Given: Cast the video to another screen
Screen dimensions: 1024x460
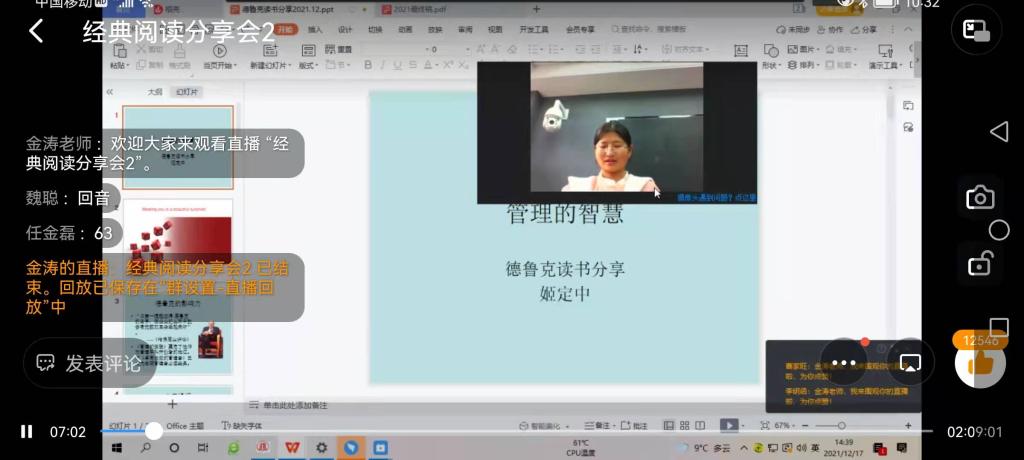Looking at the screenshot, I should [910, 362].
